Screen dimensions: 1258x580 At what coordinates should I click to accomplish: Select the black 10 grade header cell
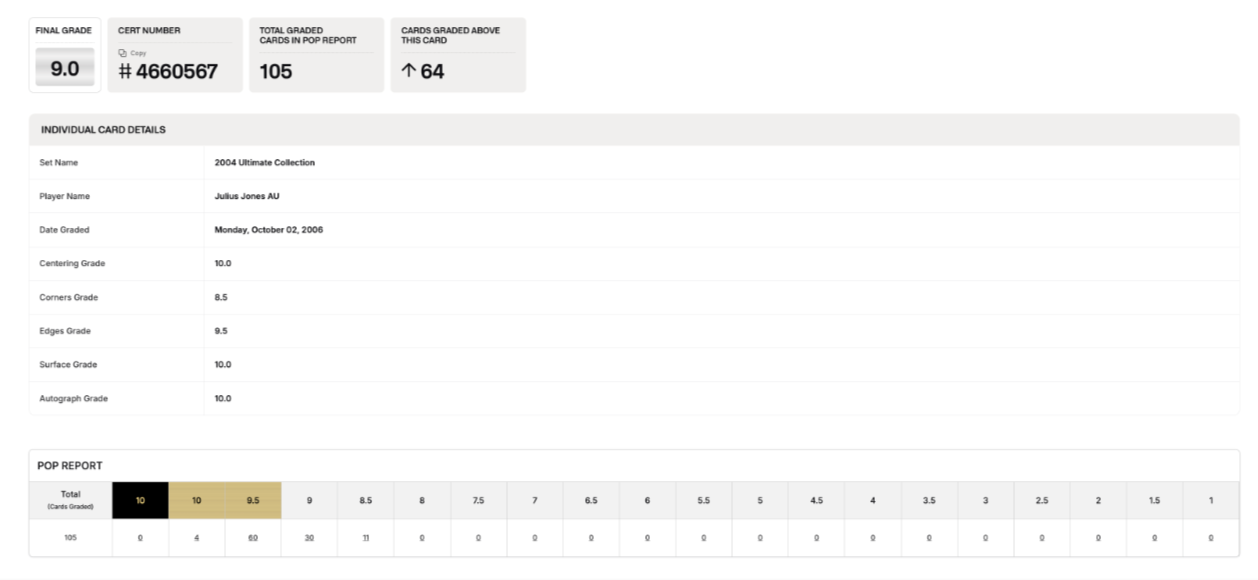pos(140,500)
